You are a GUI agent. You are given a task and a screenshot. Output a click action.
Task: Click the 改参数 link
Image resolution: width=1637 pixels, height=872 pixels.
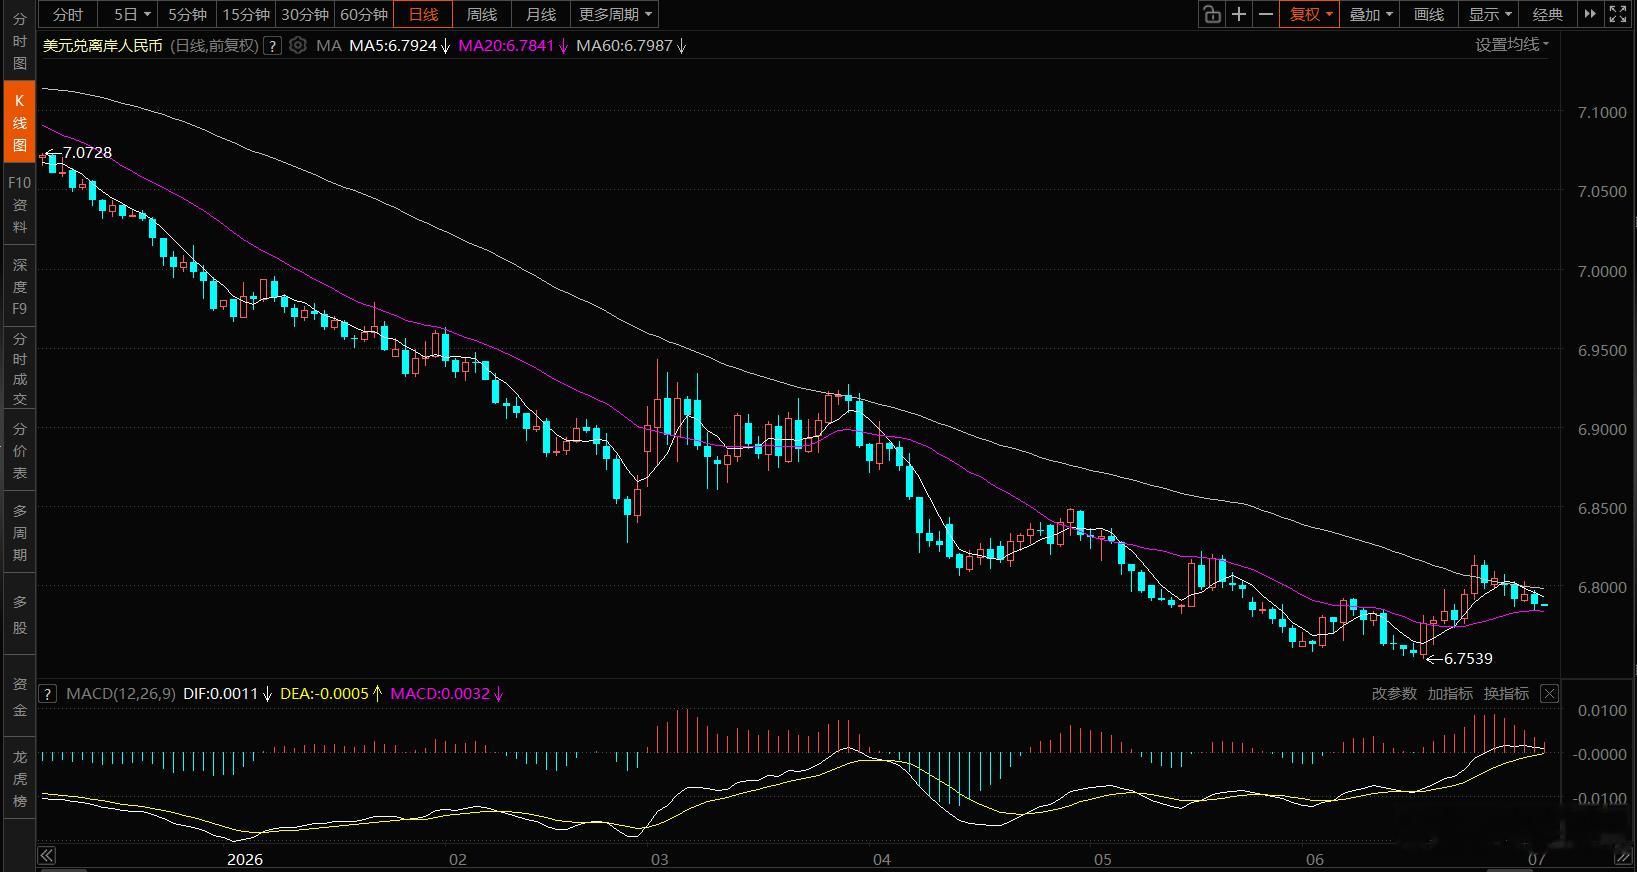1394,693
